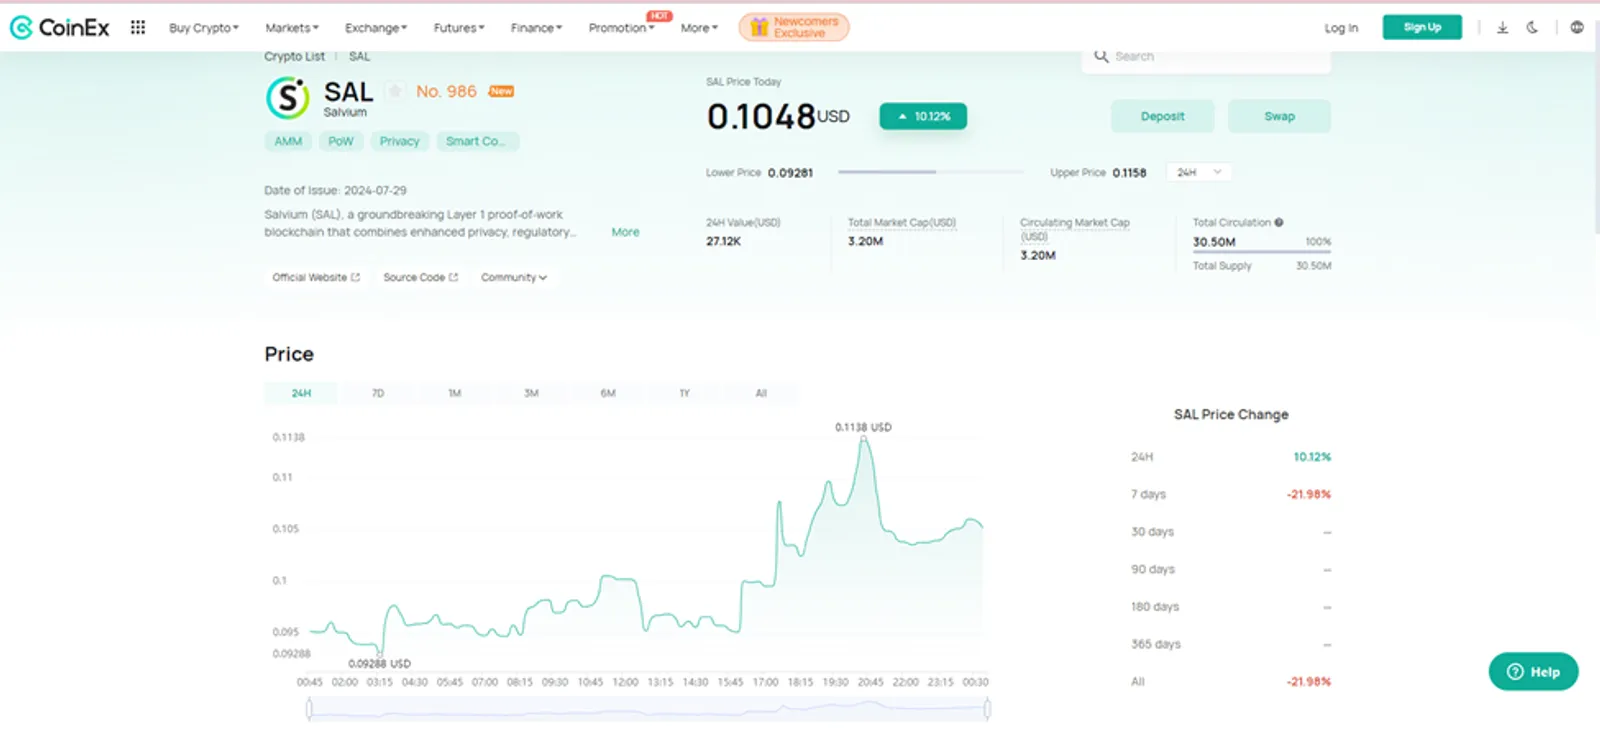
Task: Expand the Exchange menu
Action: (376, 28)
